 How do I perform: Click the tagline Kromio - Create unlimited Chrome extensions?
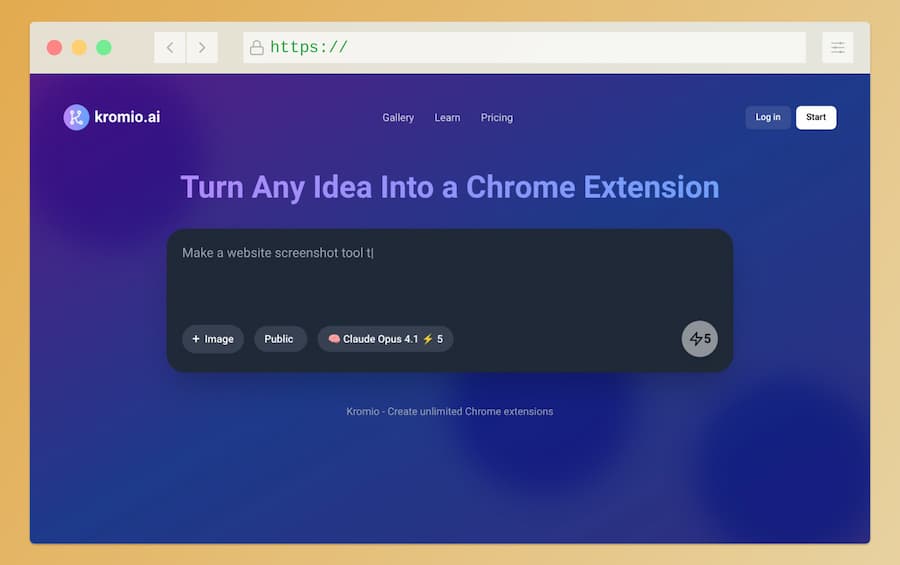pyautogui.click(x=449, y=412)
